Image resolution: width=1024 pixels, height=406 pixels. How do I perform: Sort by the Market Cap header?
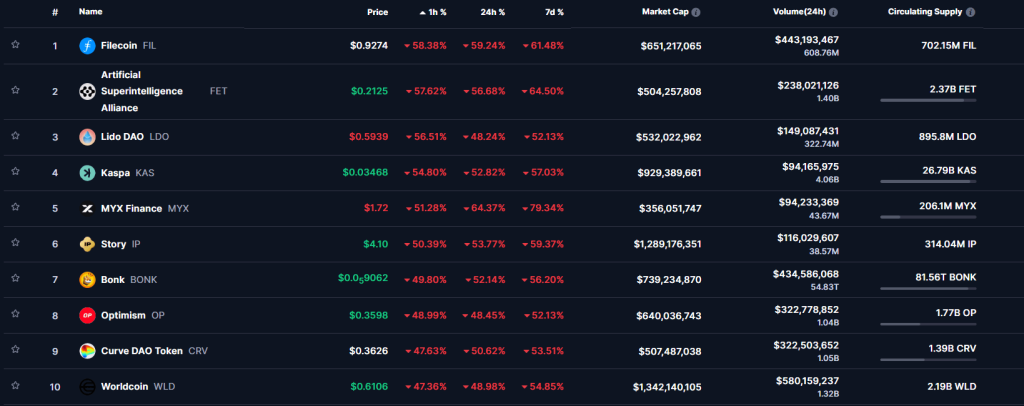tap(665, 12)
